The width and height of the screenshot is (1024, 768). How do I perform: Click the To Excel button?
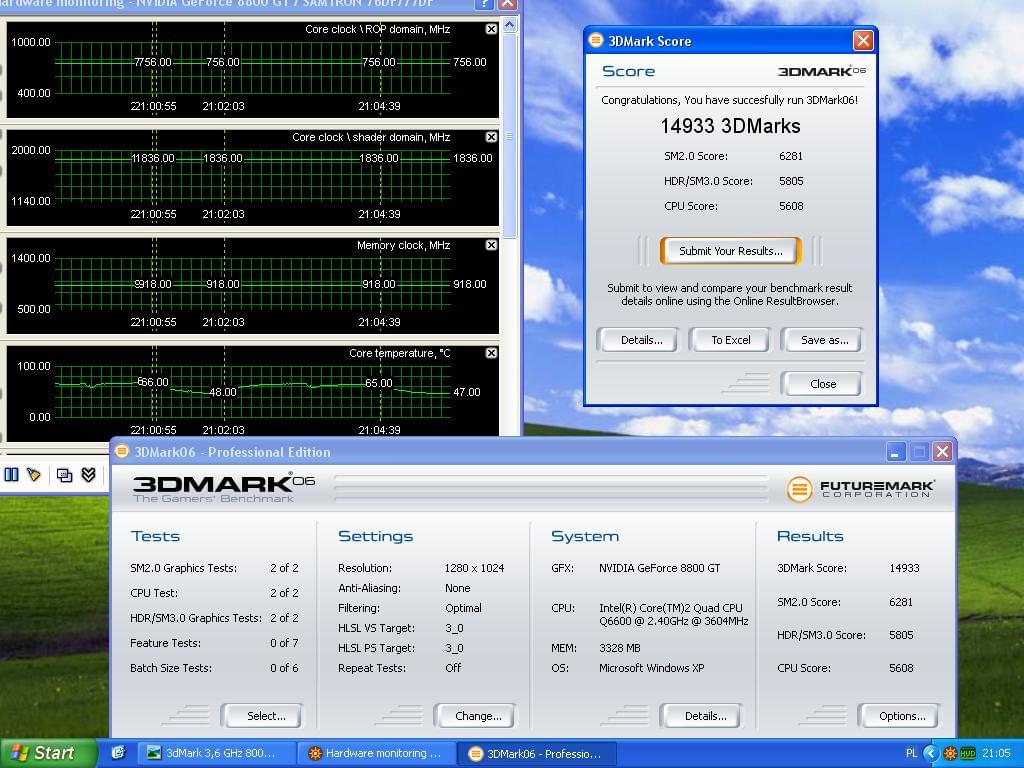[730, 340]
